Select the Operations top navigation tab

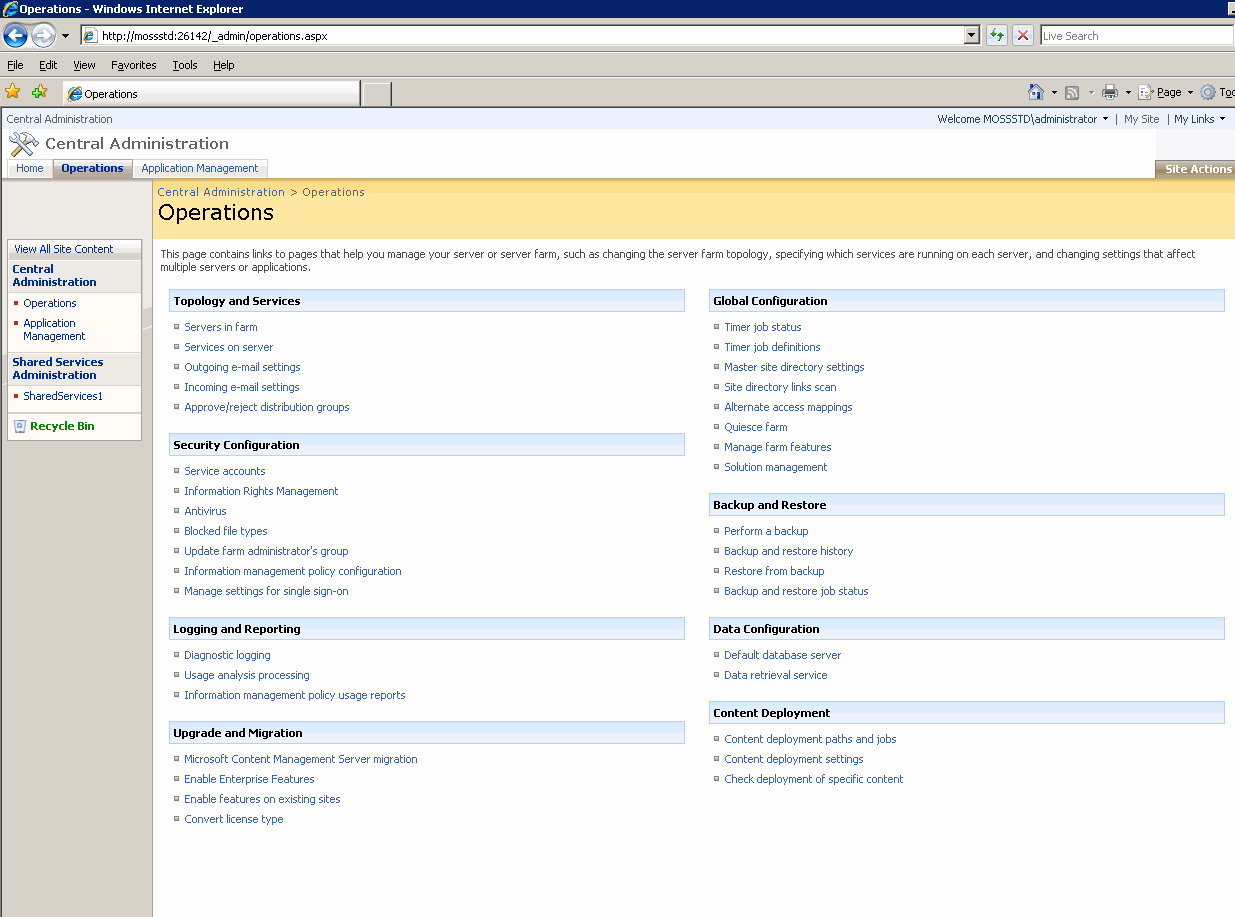(92, 168)
